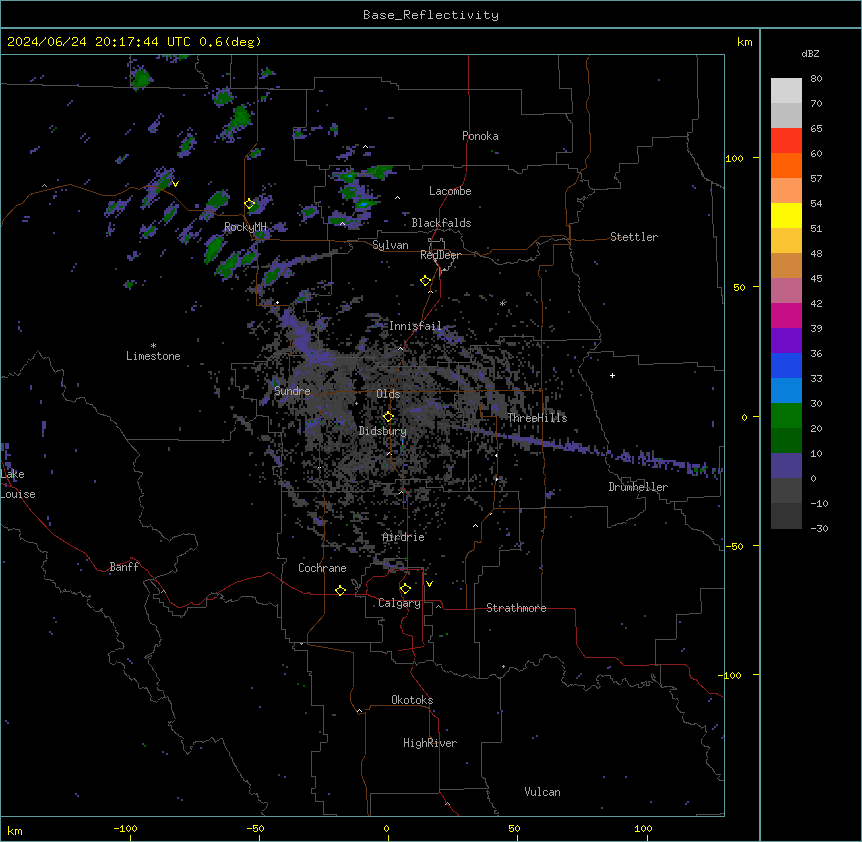Click the RedDeer label

point(440,255)
